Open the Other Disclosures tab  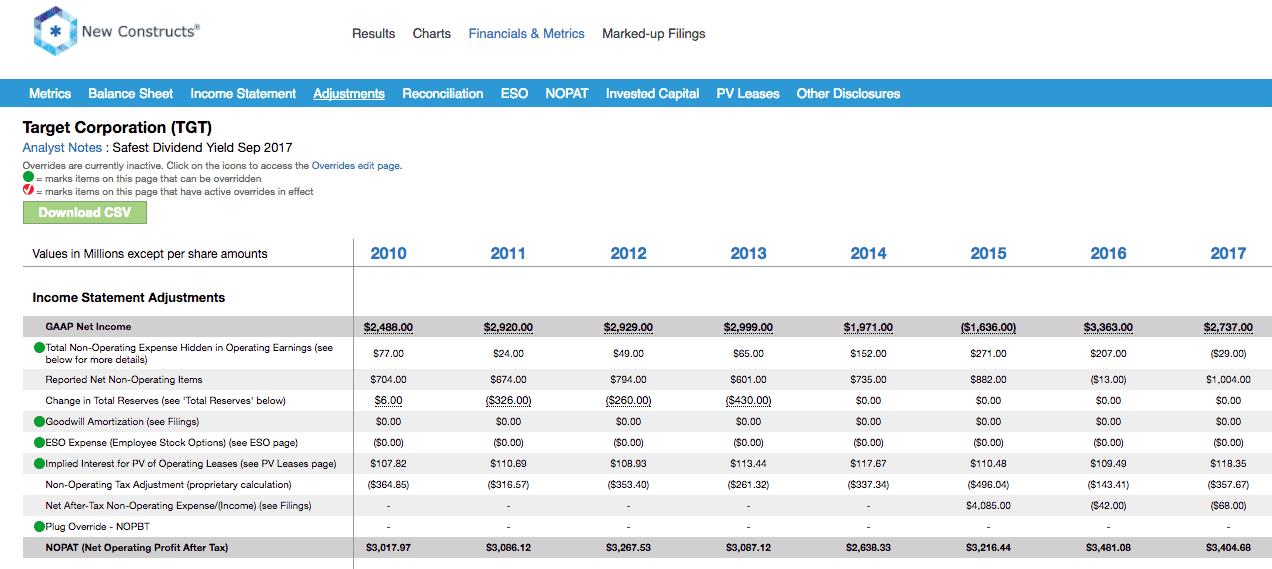[848, 93]
